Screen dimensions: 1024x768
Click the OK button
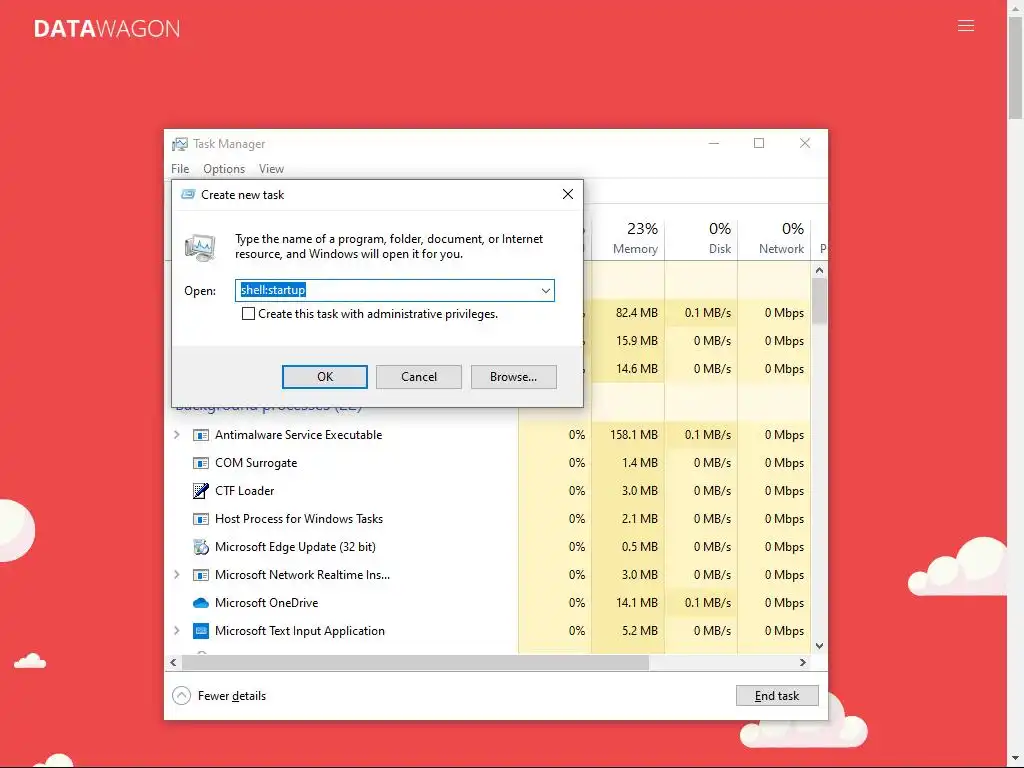pyautogui.click(x=325, y=377)
